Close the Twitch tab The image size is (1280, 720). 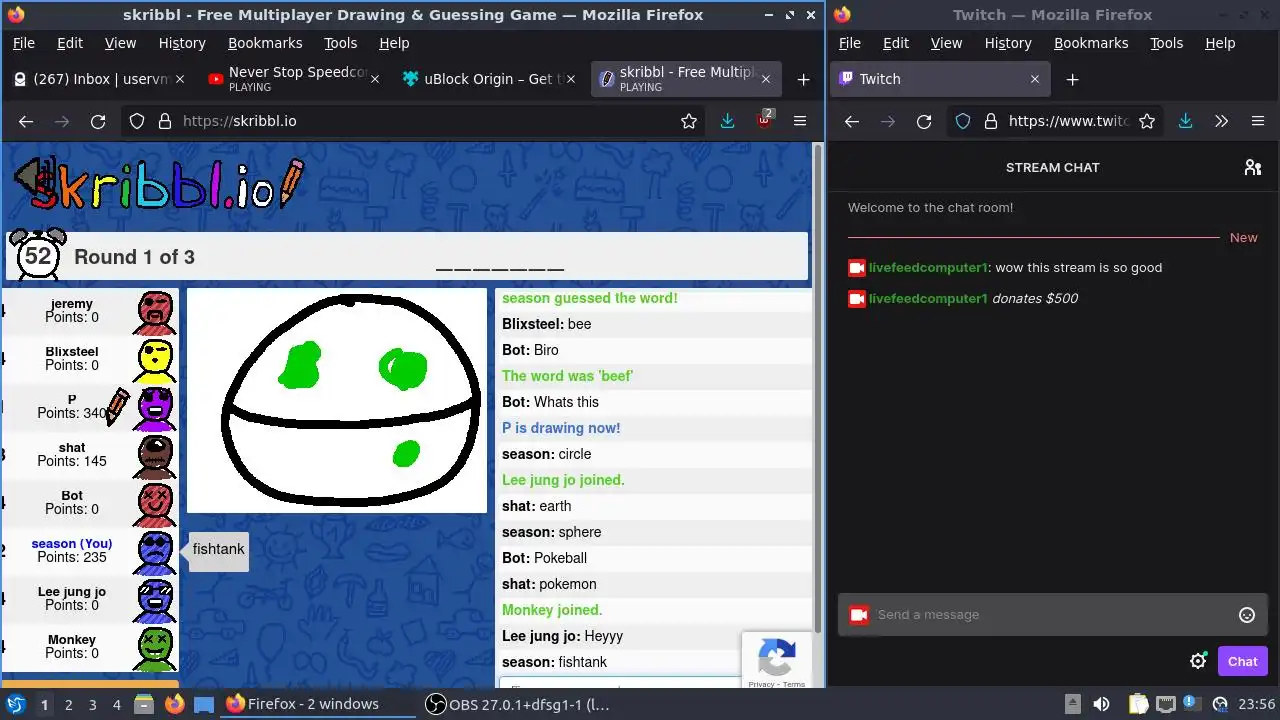pyautogui.click(x=1035, y=79)
